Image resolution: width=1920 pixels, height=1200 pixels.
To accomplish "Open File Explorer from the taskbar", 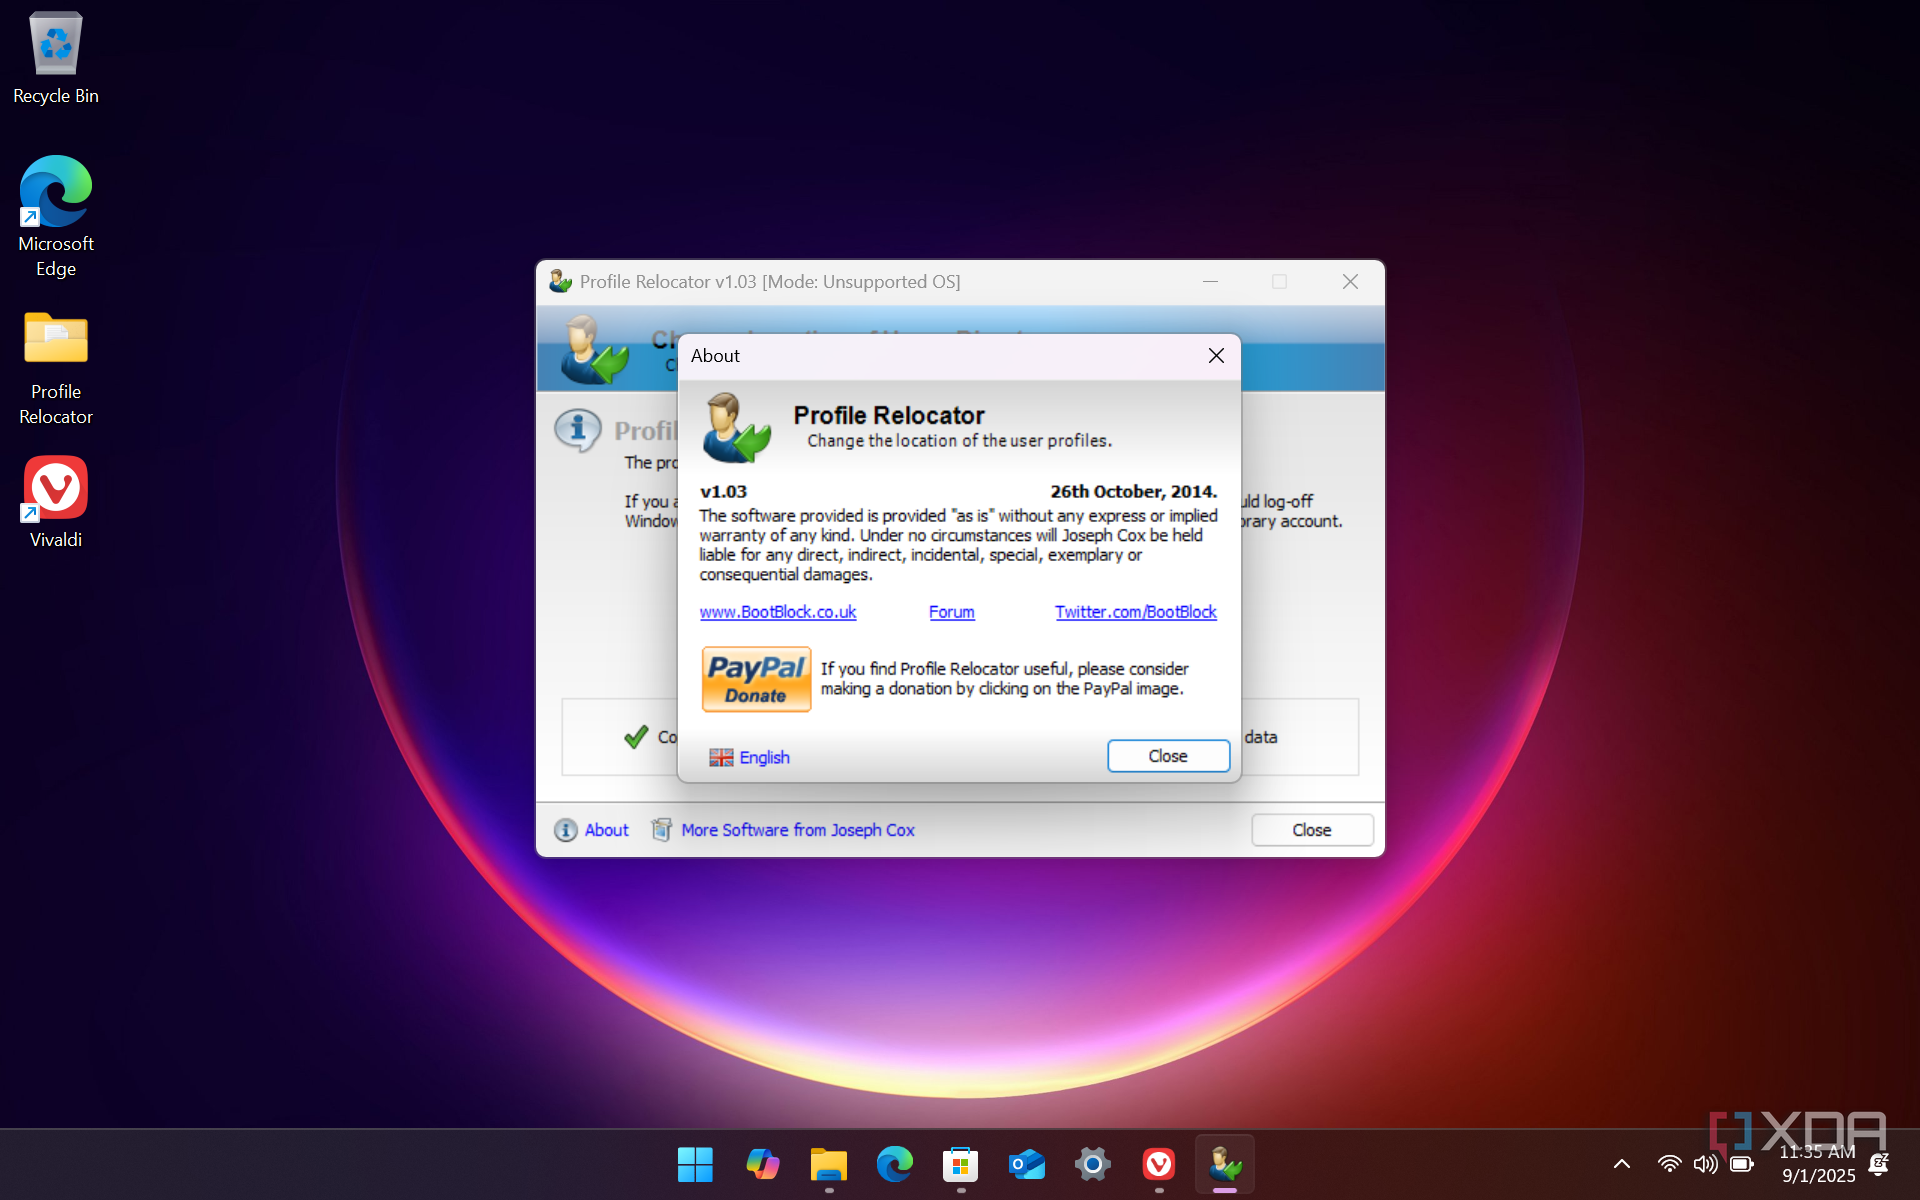I will tap(828, 1164).
